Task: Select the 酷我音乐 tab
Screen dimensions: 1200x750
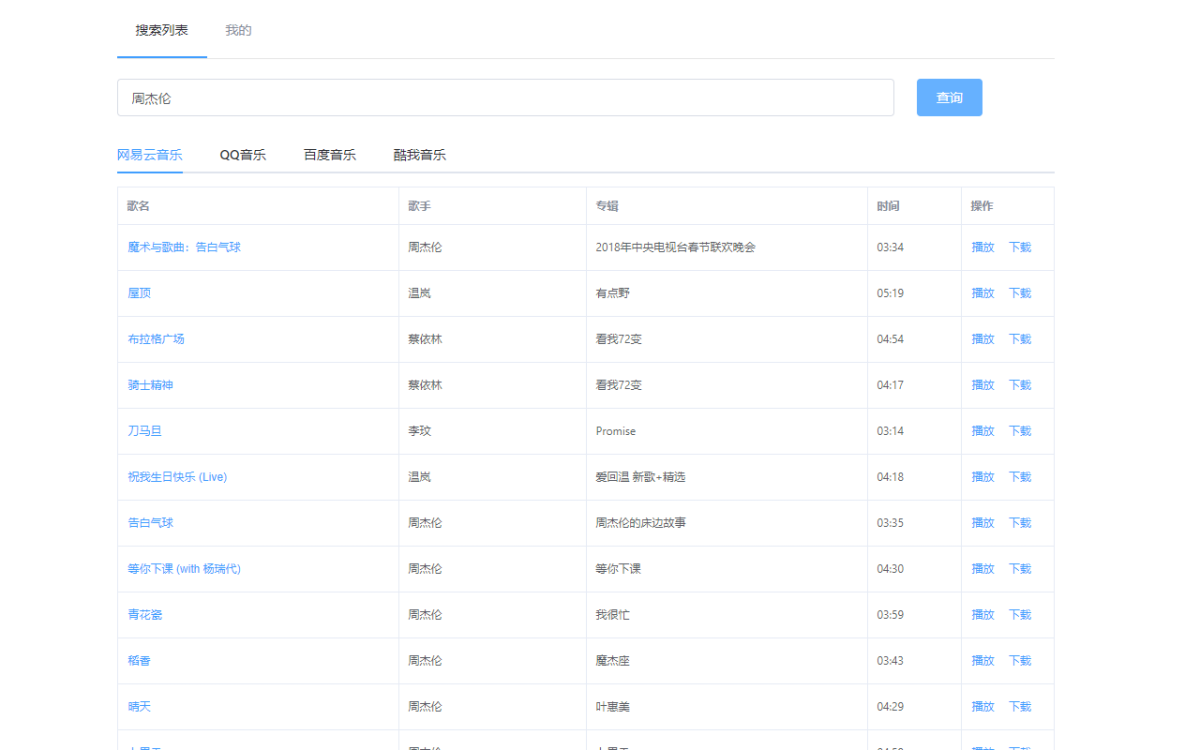Action: pos(419,155)
